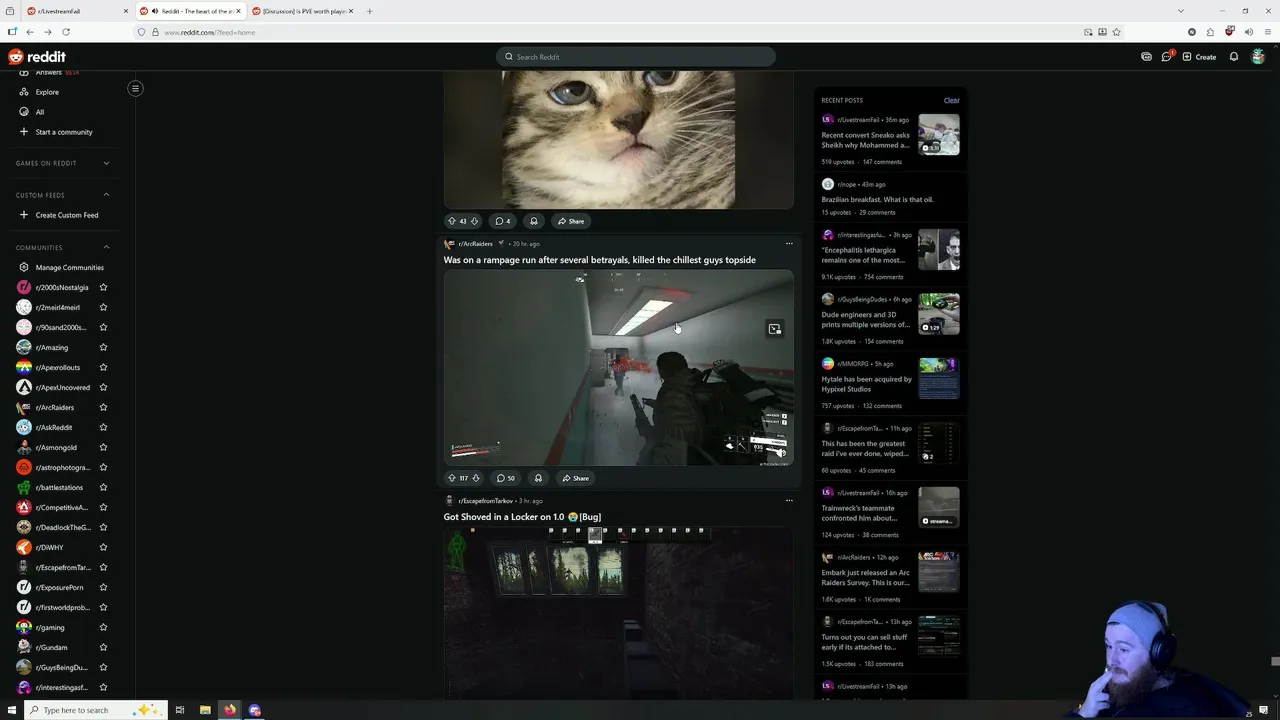
Task: Click the Create post button
Action: click(1199, 57)
